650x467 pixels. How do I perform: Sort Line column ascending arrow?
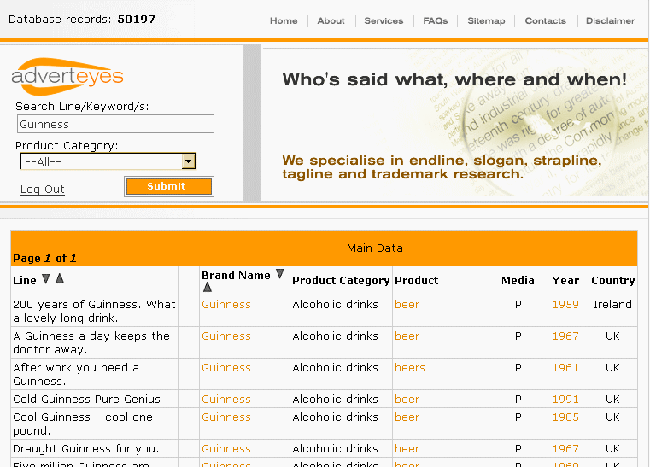tap(60, 278)
